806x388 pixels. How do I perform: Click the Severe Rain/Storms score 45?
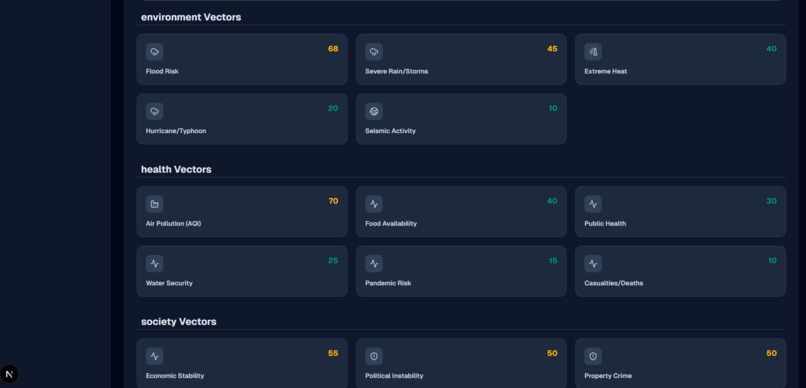click(552, 49)
